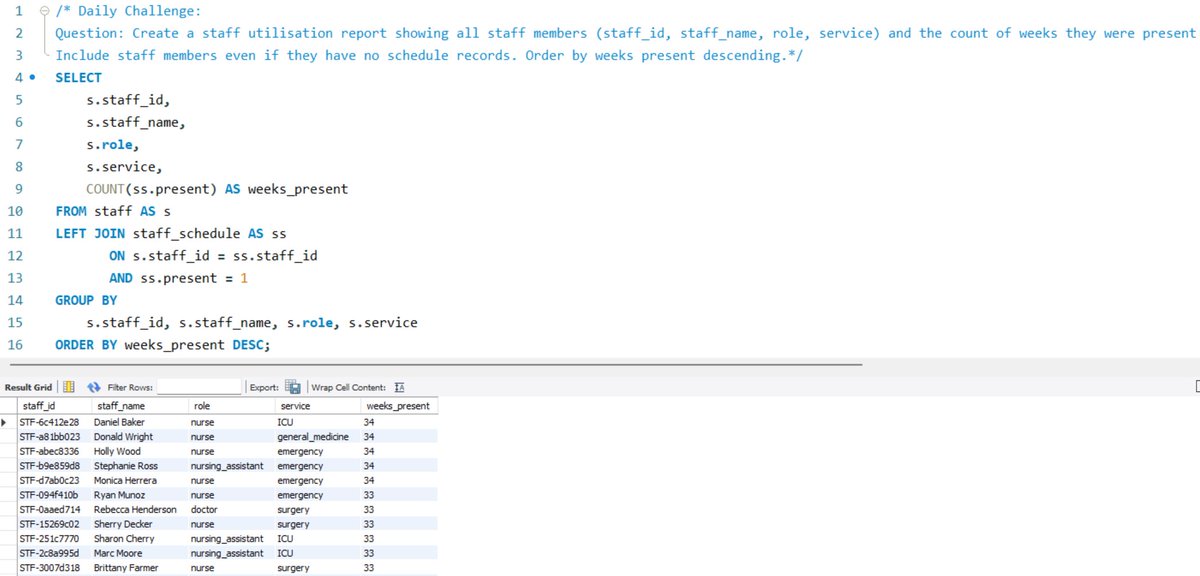Sort by the service column header
This screenshot has width=1200, height=576.
click(x=318, y=406)
